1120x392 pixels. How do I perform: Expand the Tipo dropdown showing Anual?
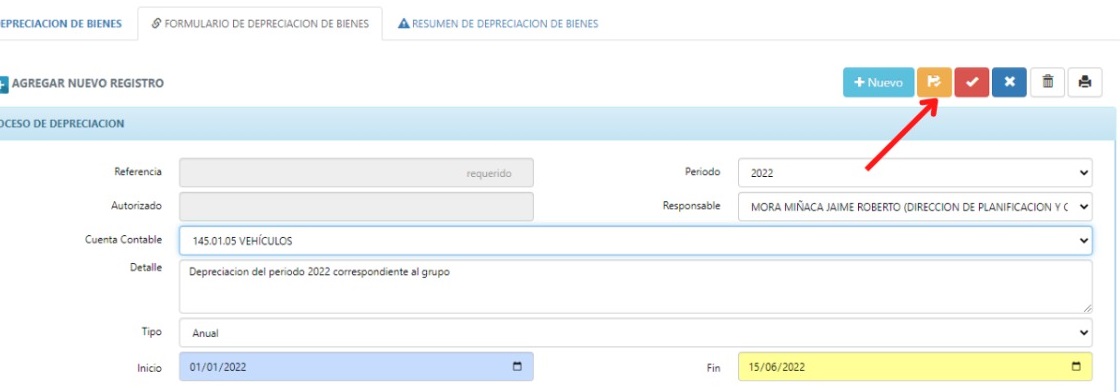click(x=635, y=333)
